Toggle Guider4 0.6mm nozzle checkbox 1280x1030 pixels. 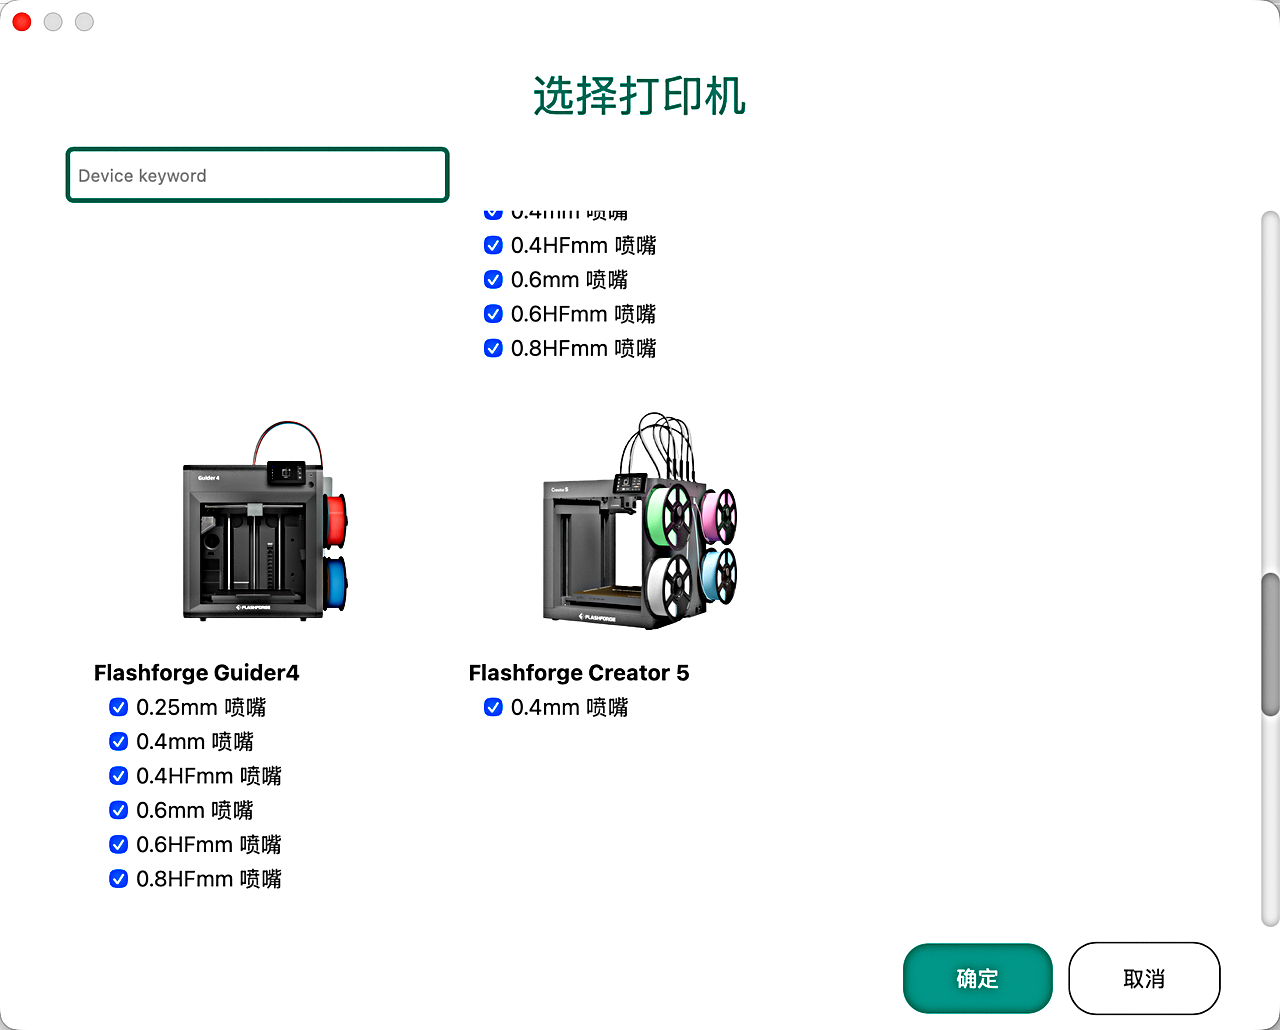pyautogui.click(x=118, y=810)
